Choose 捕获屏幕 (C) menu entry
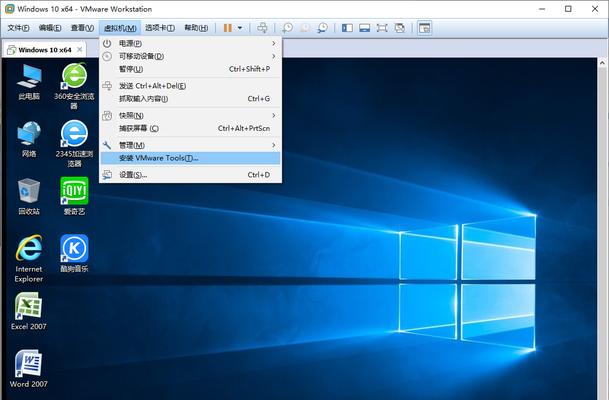This screenshot has height=400, width=609. coord(190,128)
